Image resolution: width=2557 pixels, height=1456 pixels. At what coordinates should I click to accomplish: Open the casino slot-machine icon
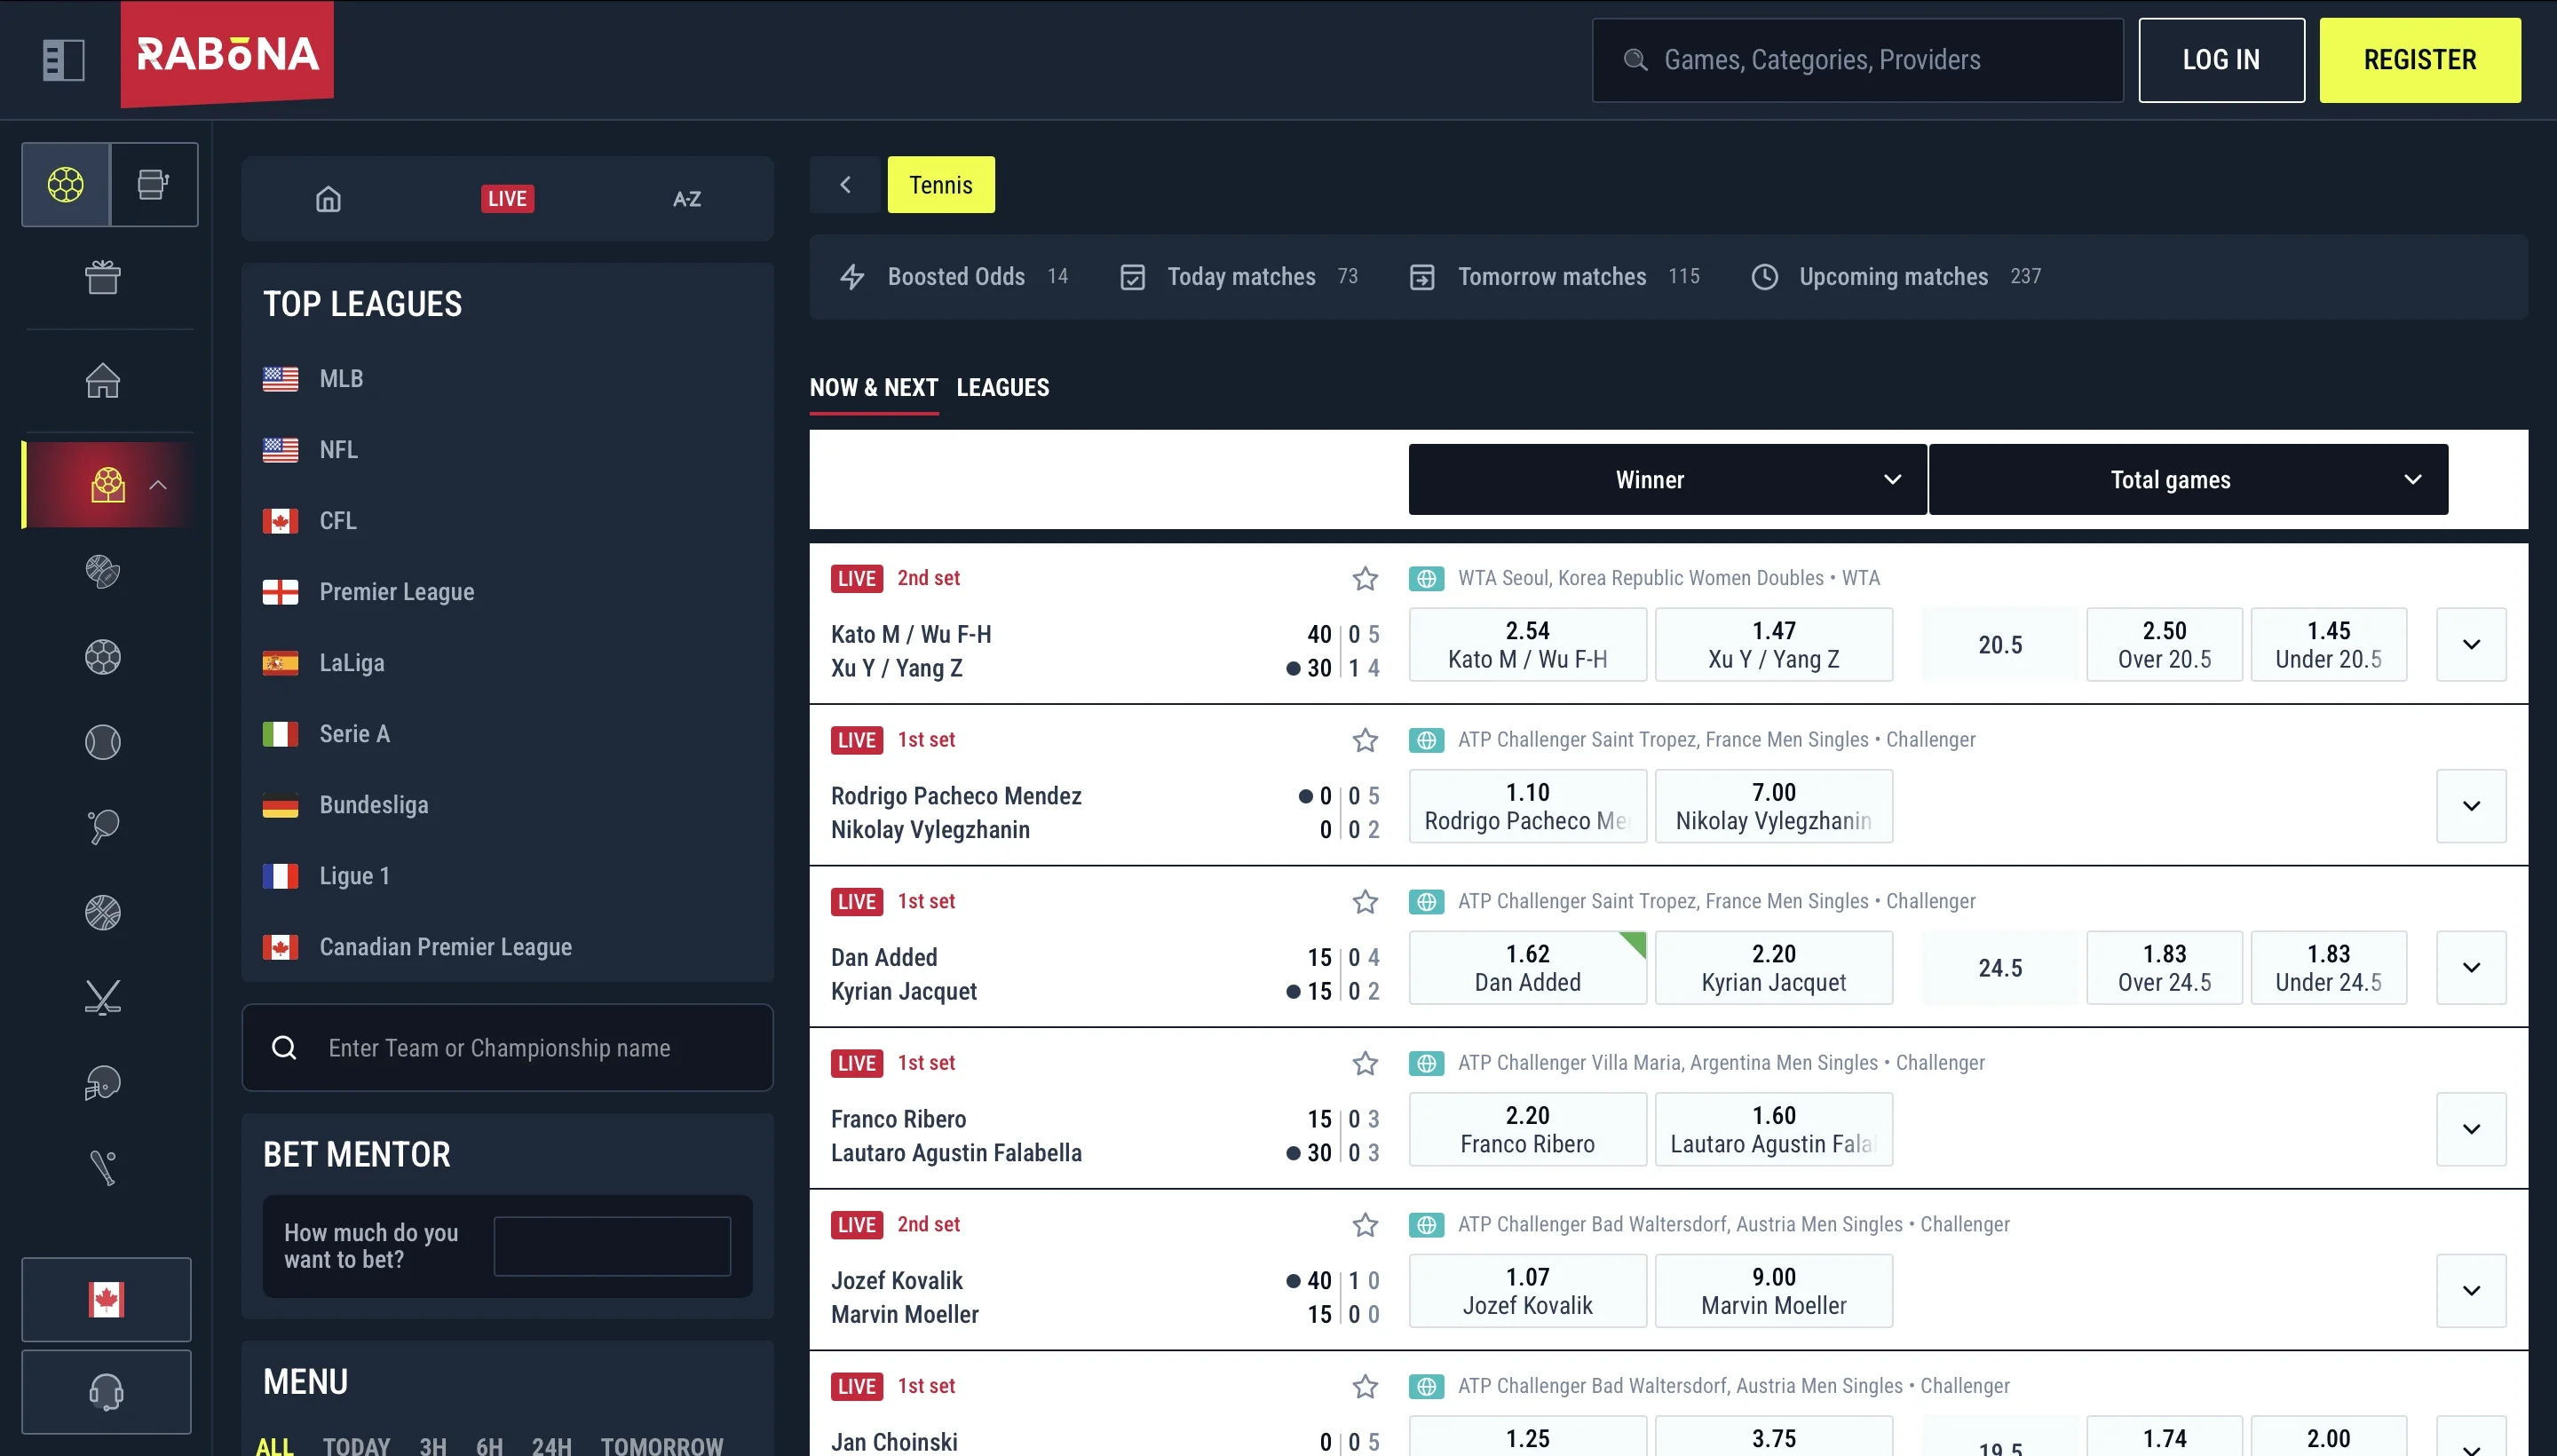tap(153, 184)
